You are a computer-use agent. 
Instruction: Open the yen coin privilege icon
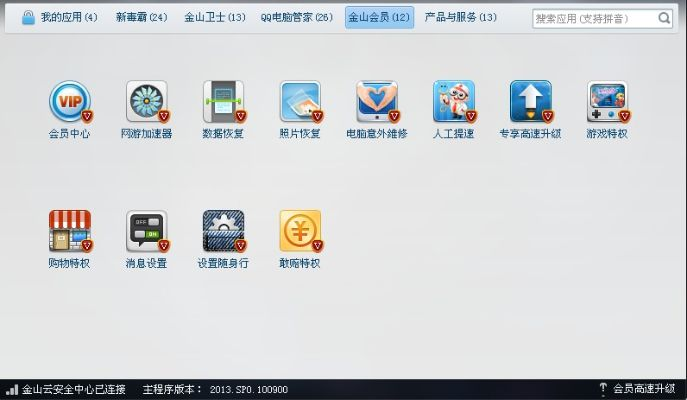[301, 231]
